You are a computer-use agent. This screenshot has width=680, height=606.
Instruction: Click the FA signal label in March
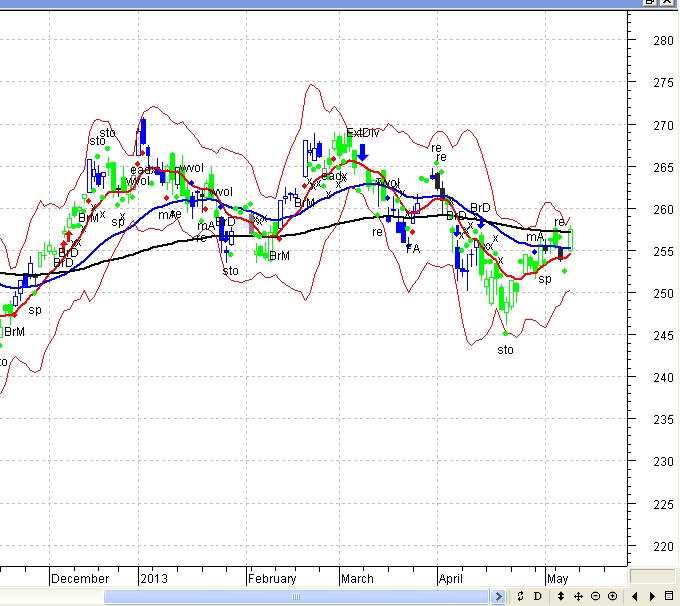tap(413, 248)
